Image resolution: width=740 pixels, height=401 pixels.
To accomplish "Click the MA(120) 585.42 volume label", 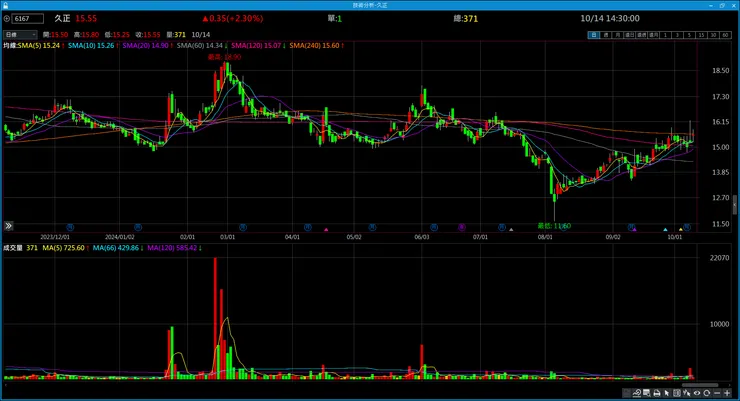I will click(172, 248).
